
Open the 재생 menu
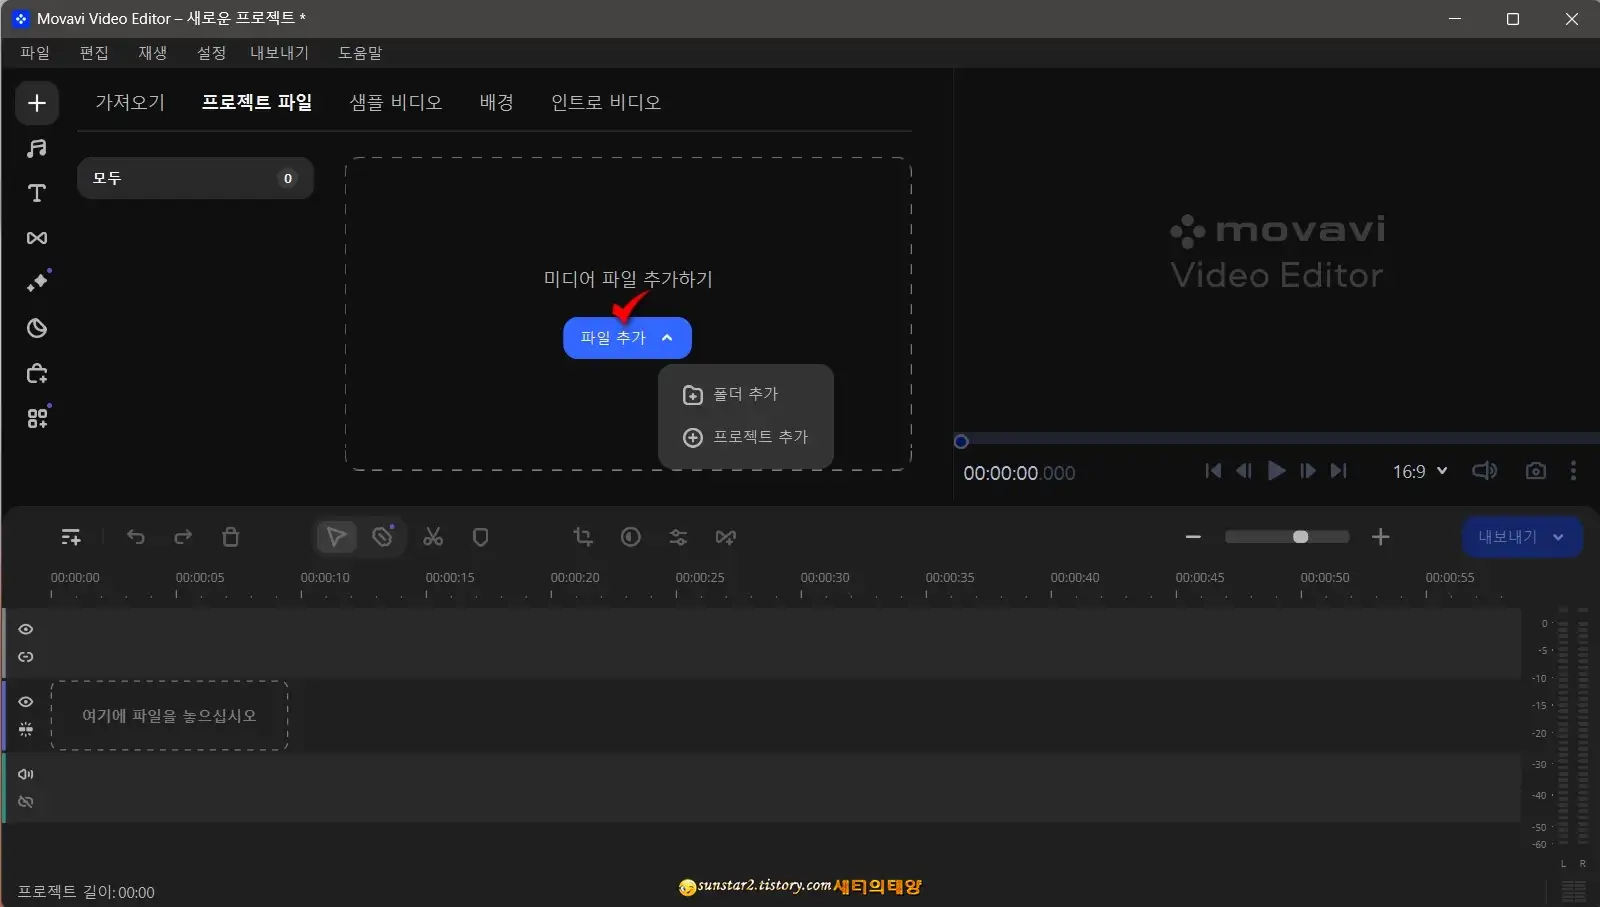[153, 53]
